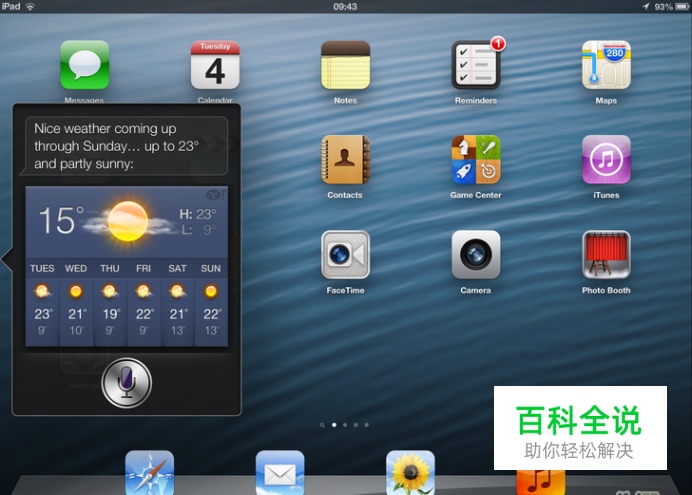Select the TUES forecast column
Viewport: 692px width, 495px height.
[42, 302]
